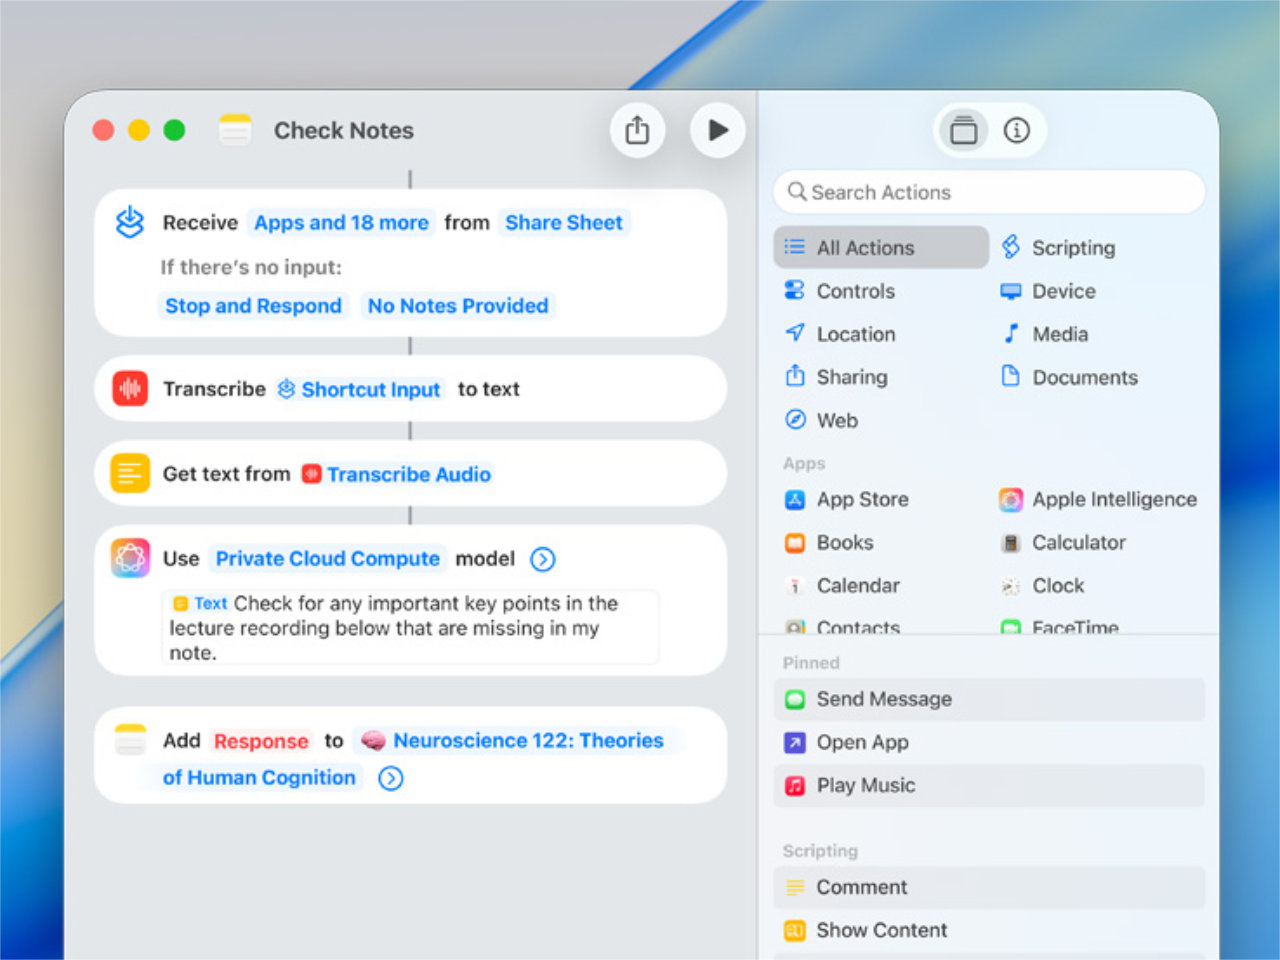This screenshot has height=960, width=1280.
Task: Show shortcut details with the info icon
Action: (1016, 130)
